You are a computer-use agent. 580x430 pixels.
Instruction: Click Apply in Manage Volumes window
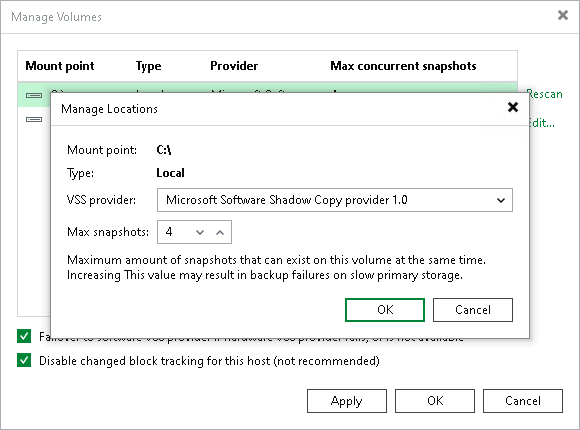(347, 401)
